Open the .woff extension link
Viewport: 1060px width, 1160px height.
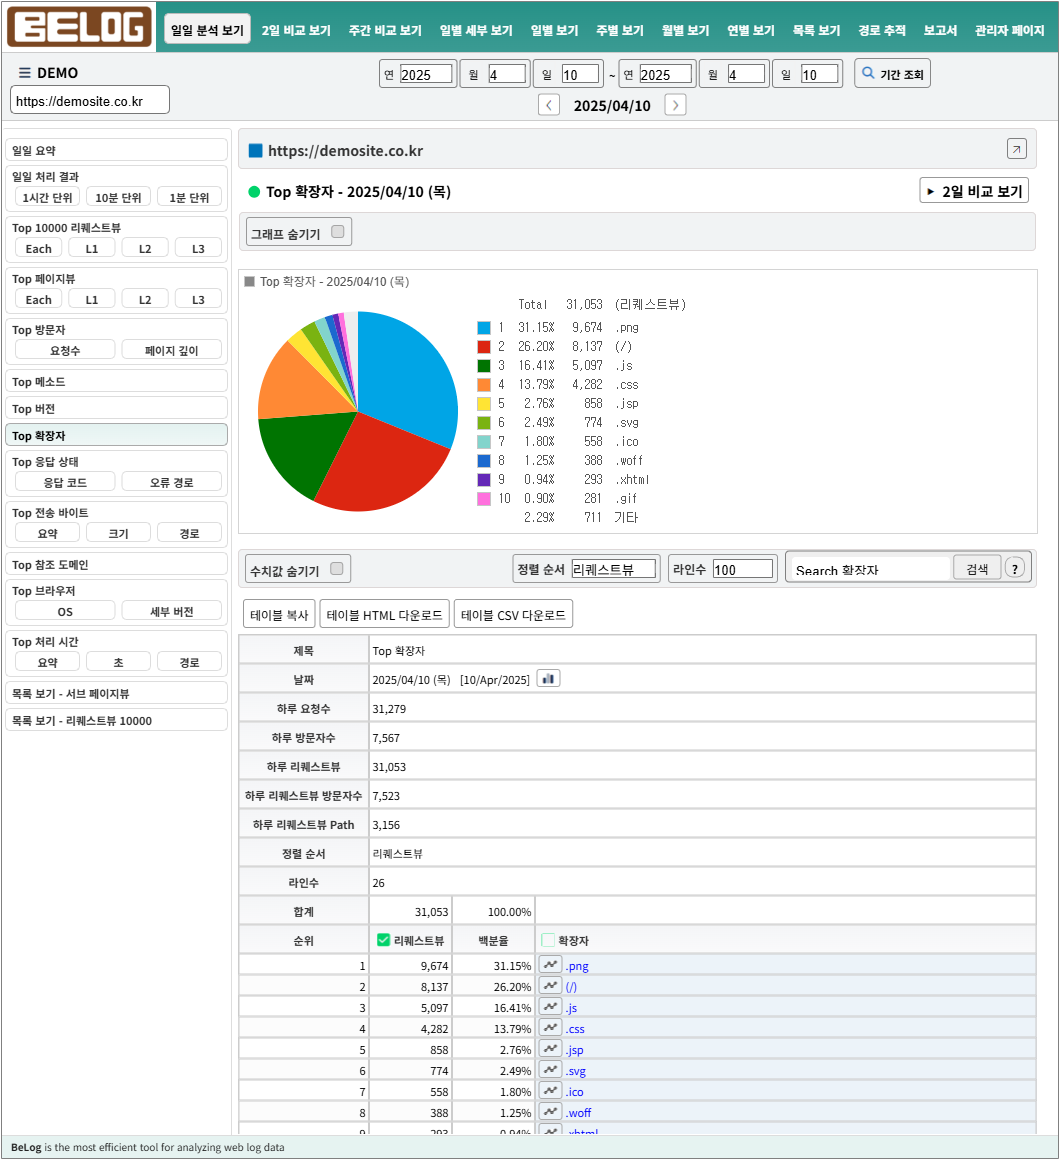578,1112
